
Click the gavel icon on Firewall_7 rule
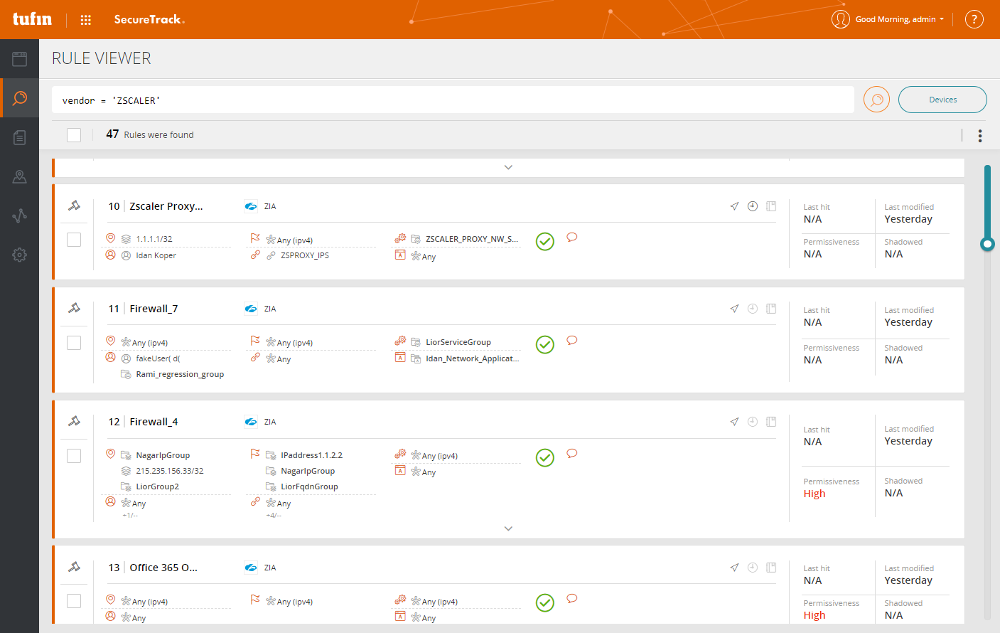click(x=75, y=308)
